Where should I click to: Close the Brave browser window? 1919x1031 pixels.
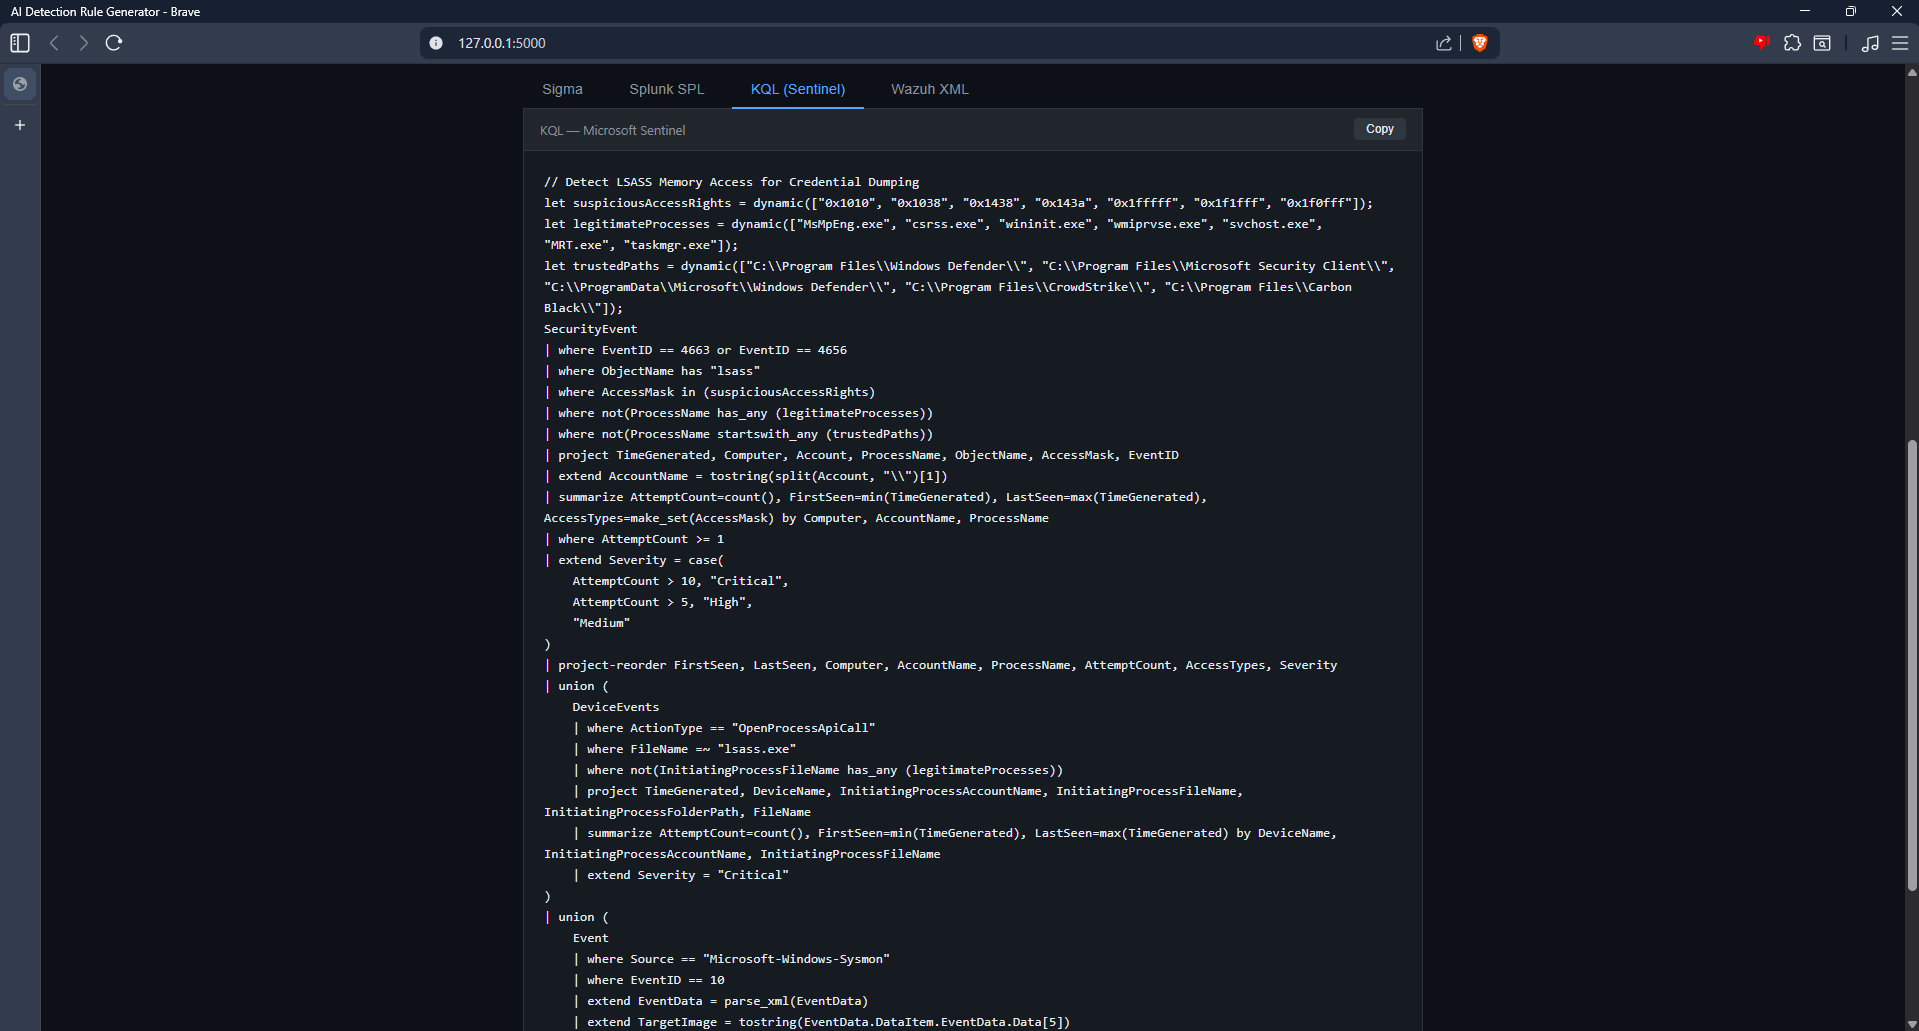click(1897, 11)
